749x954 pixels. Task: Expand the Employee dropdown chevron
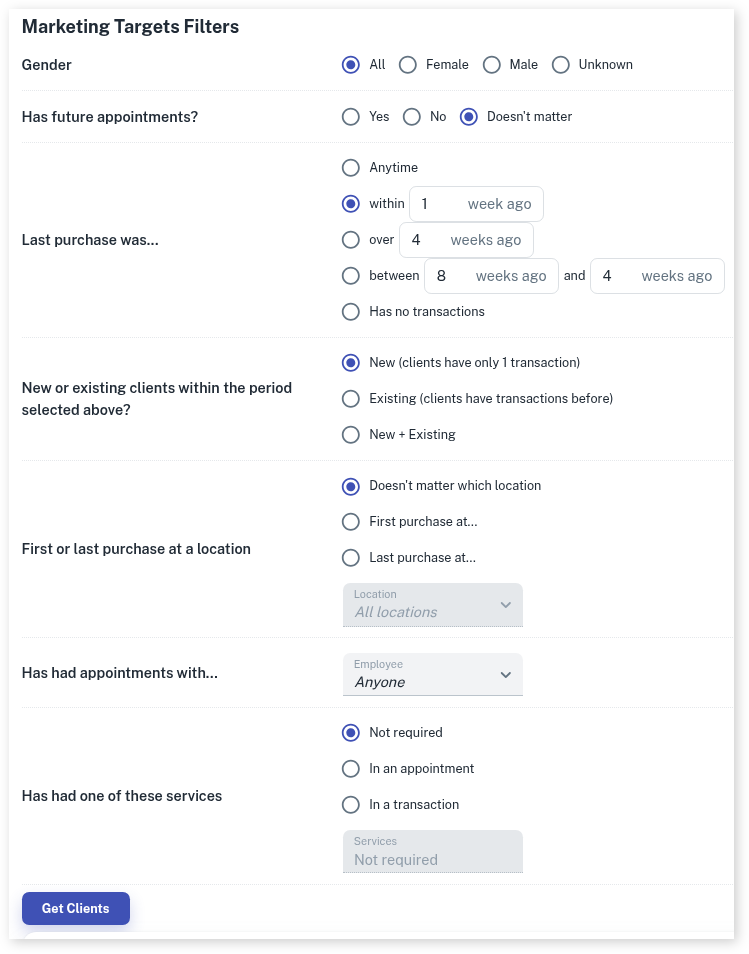(x=505, y=675)
